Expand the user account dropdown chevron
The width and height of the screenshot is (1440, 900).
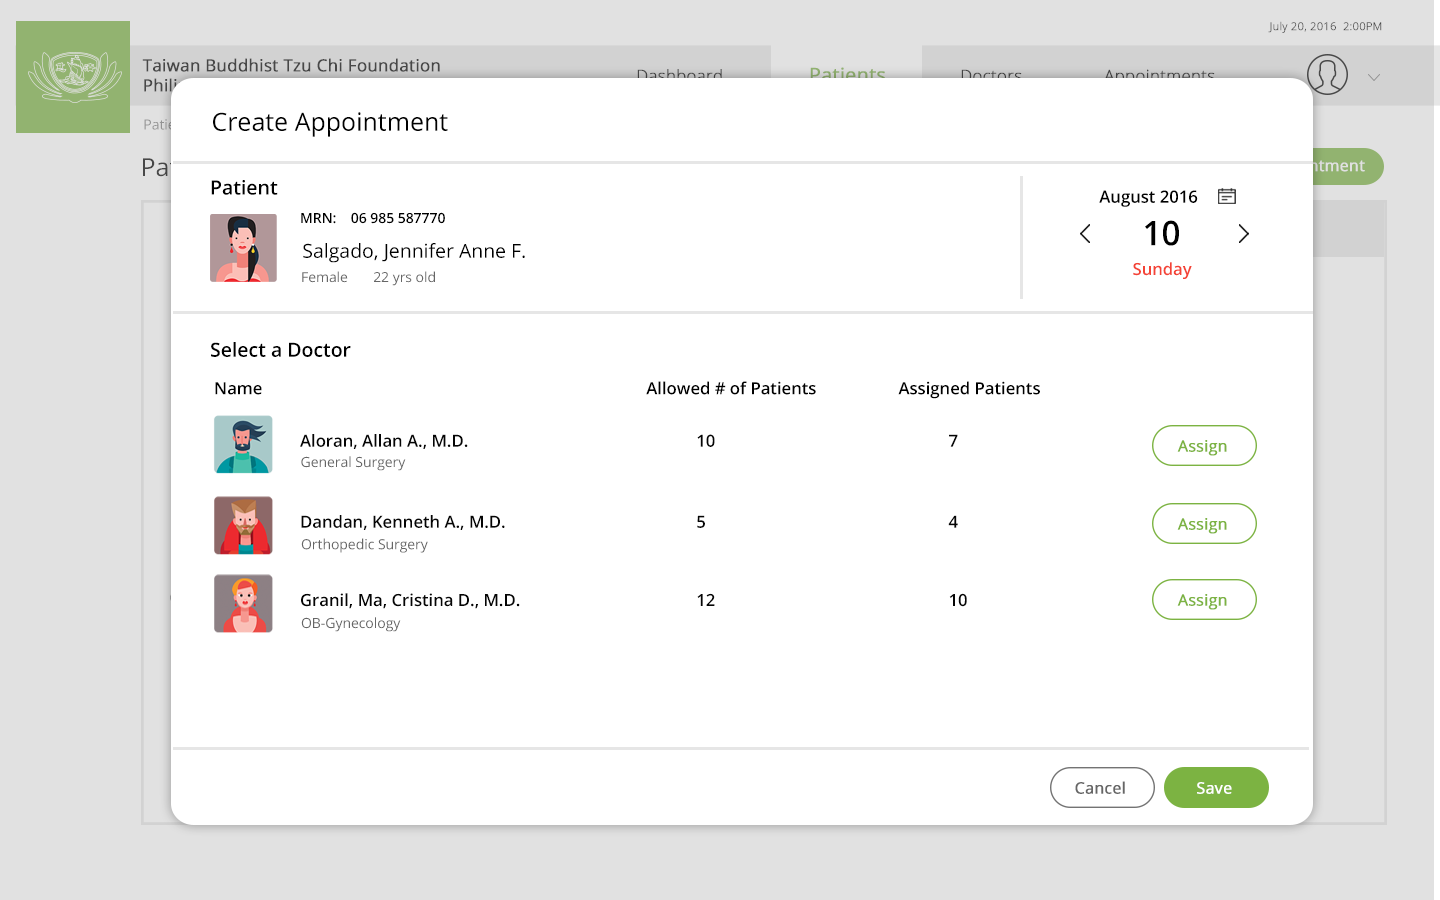(1374, 77)
